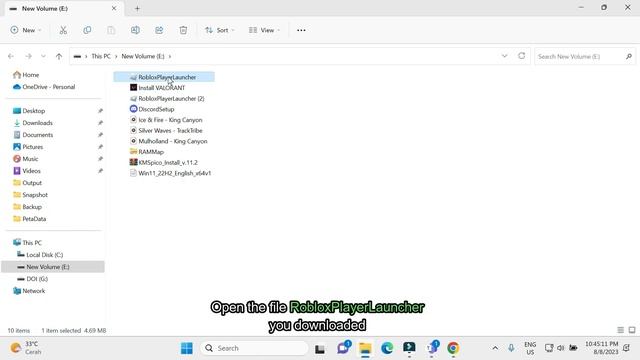Open the clock and date panel

pyautogui.click(x=602, y=348)
